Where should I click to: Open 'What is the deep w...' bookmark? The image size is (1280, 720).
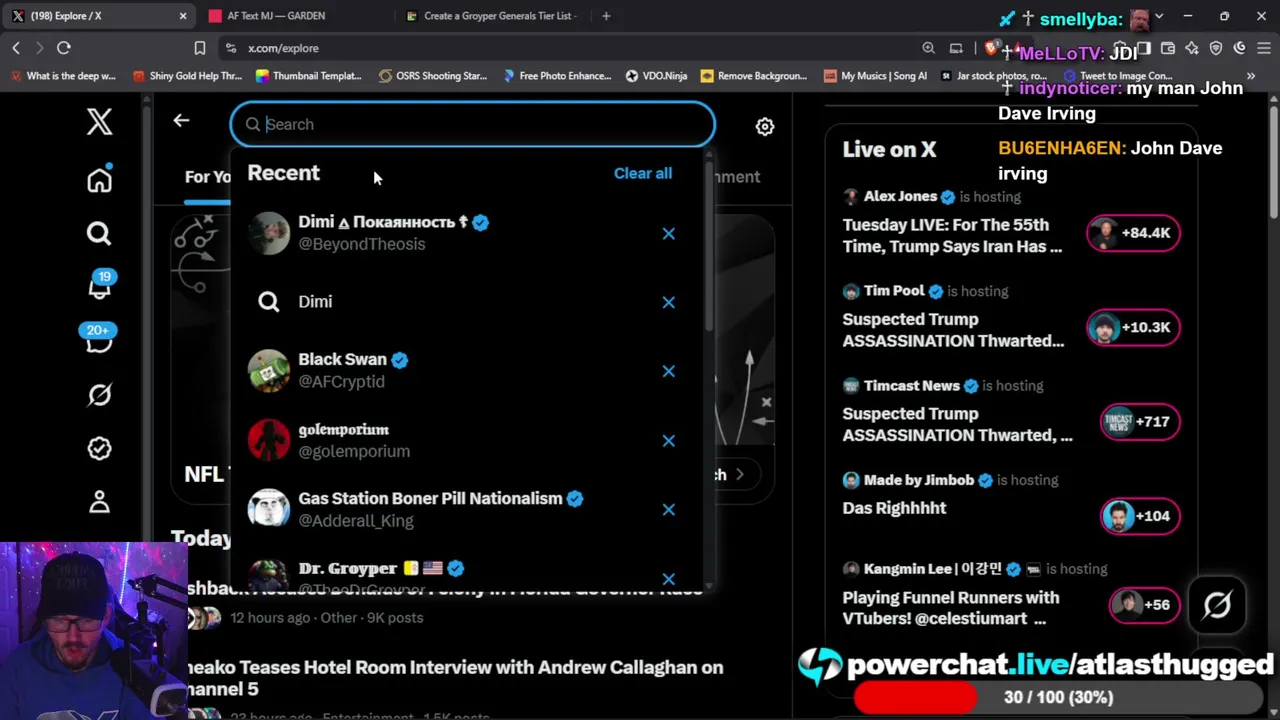[x=63, y=76]
